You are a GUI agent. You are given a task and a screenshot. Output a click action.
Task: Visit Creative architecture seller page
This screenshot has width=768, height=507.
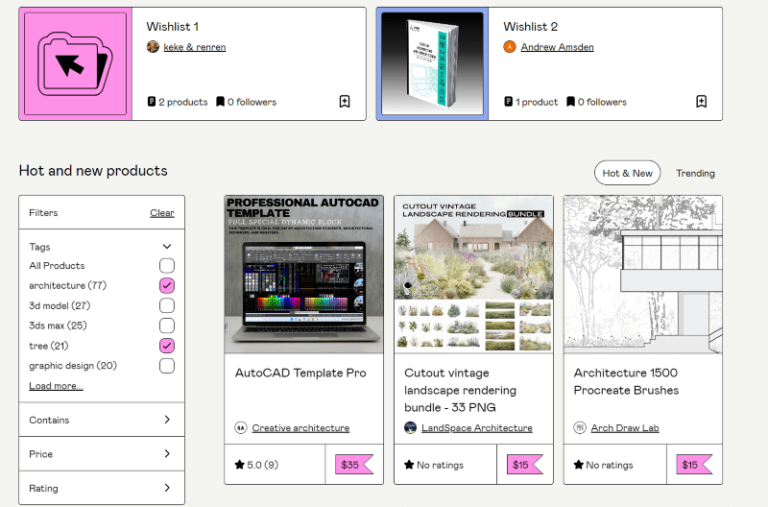click(301, 428)
